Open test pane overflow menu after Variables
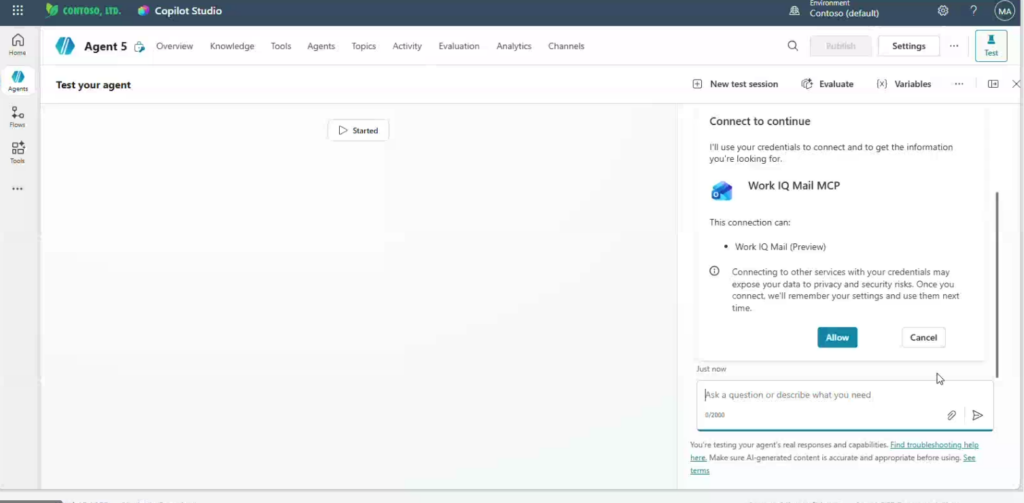The height and width of the screenshot is (503, 1024). [x=959, y=84]
